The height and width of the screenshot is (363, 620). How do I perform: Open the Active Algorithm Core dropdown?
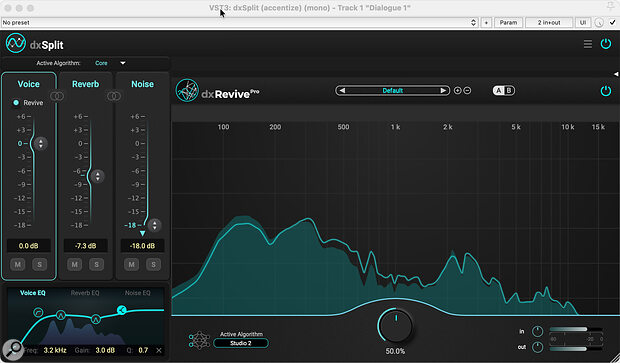(110, 63)
